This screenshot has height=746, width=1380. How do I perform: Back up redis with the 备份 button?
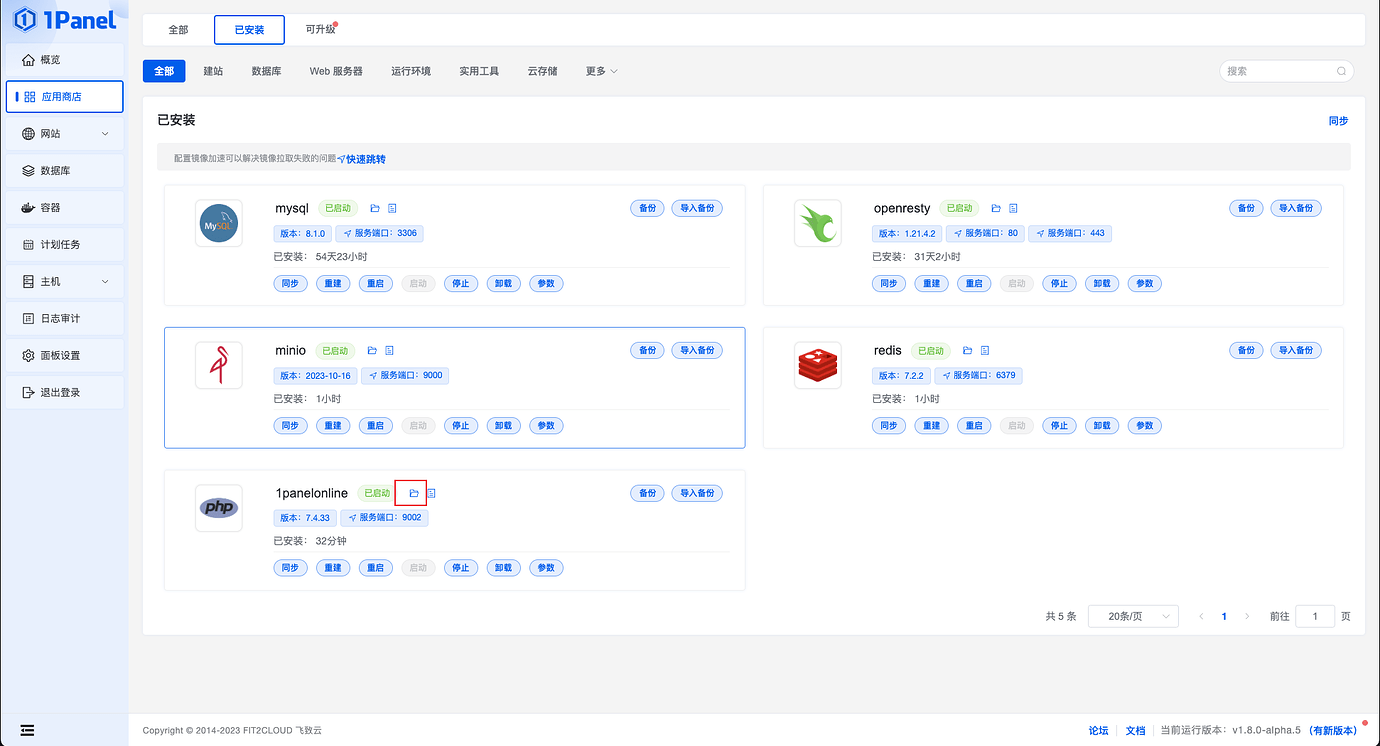[x=1246, y=350]
